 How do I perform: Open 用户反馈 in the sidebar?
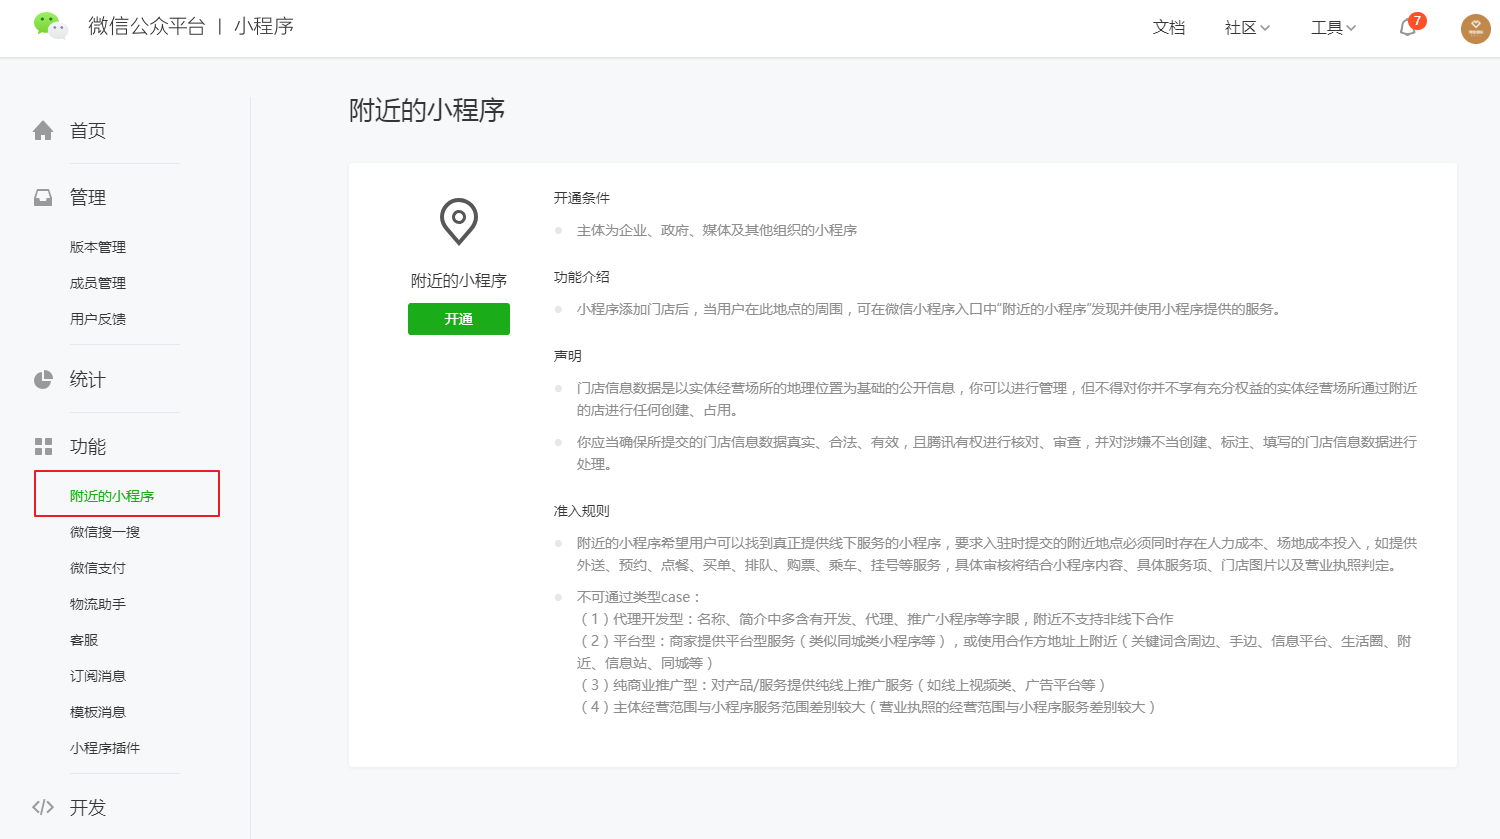pos(98,319)
